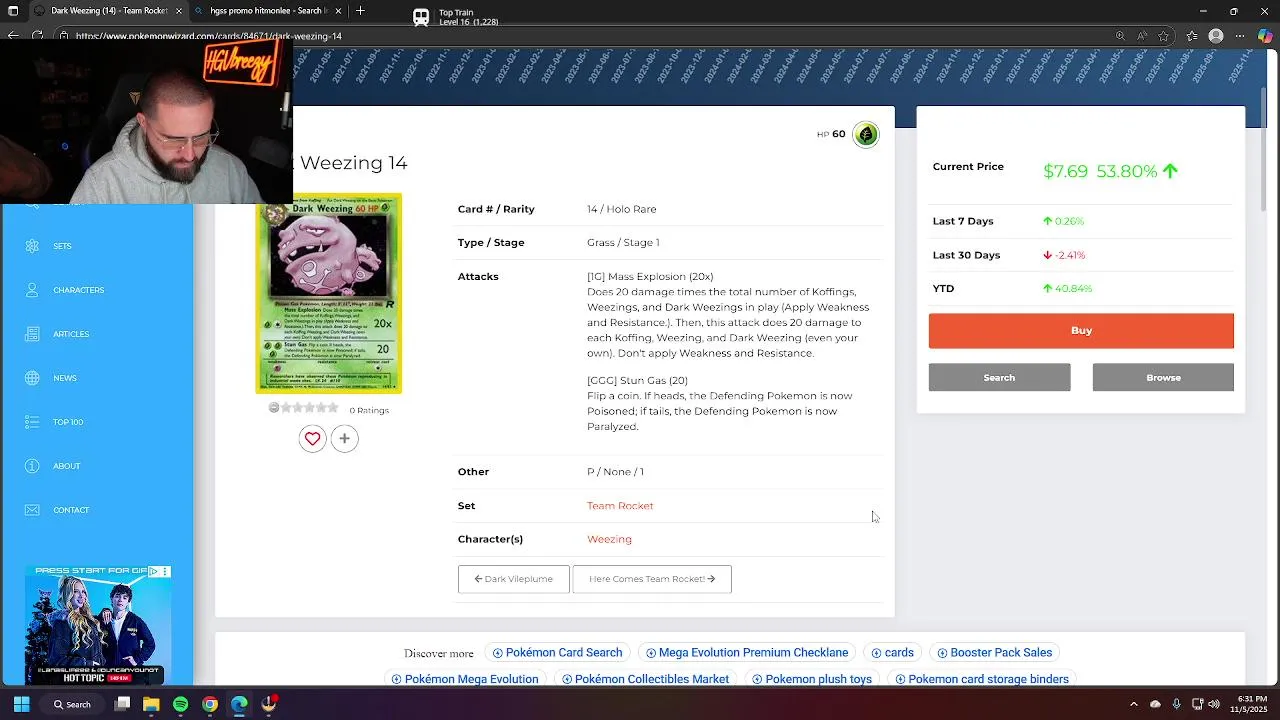Open the Weezing character link
Screen dimensions: 1280x720
coord(609,539)
